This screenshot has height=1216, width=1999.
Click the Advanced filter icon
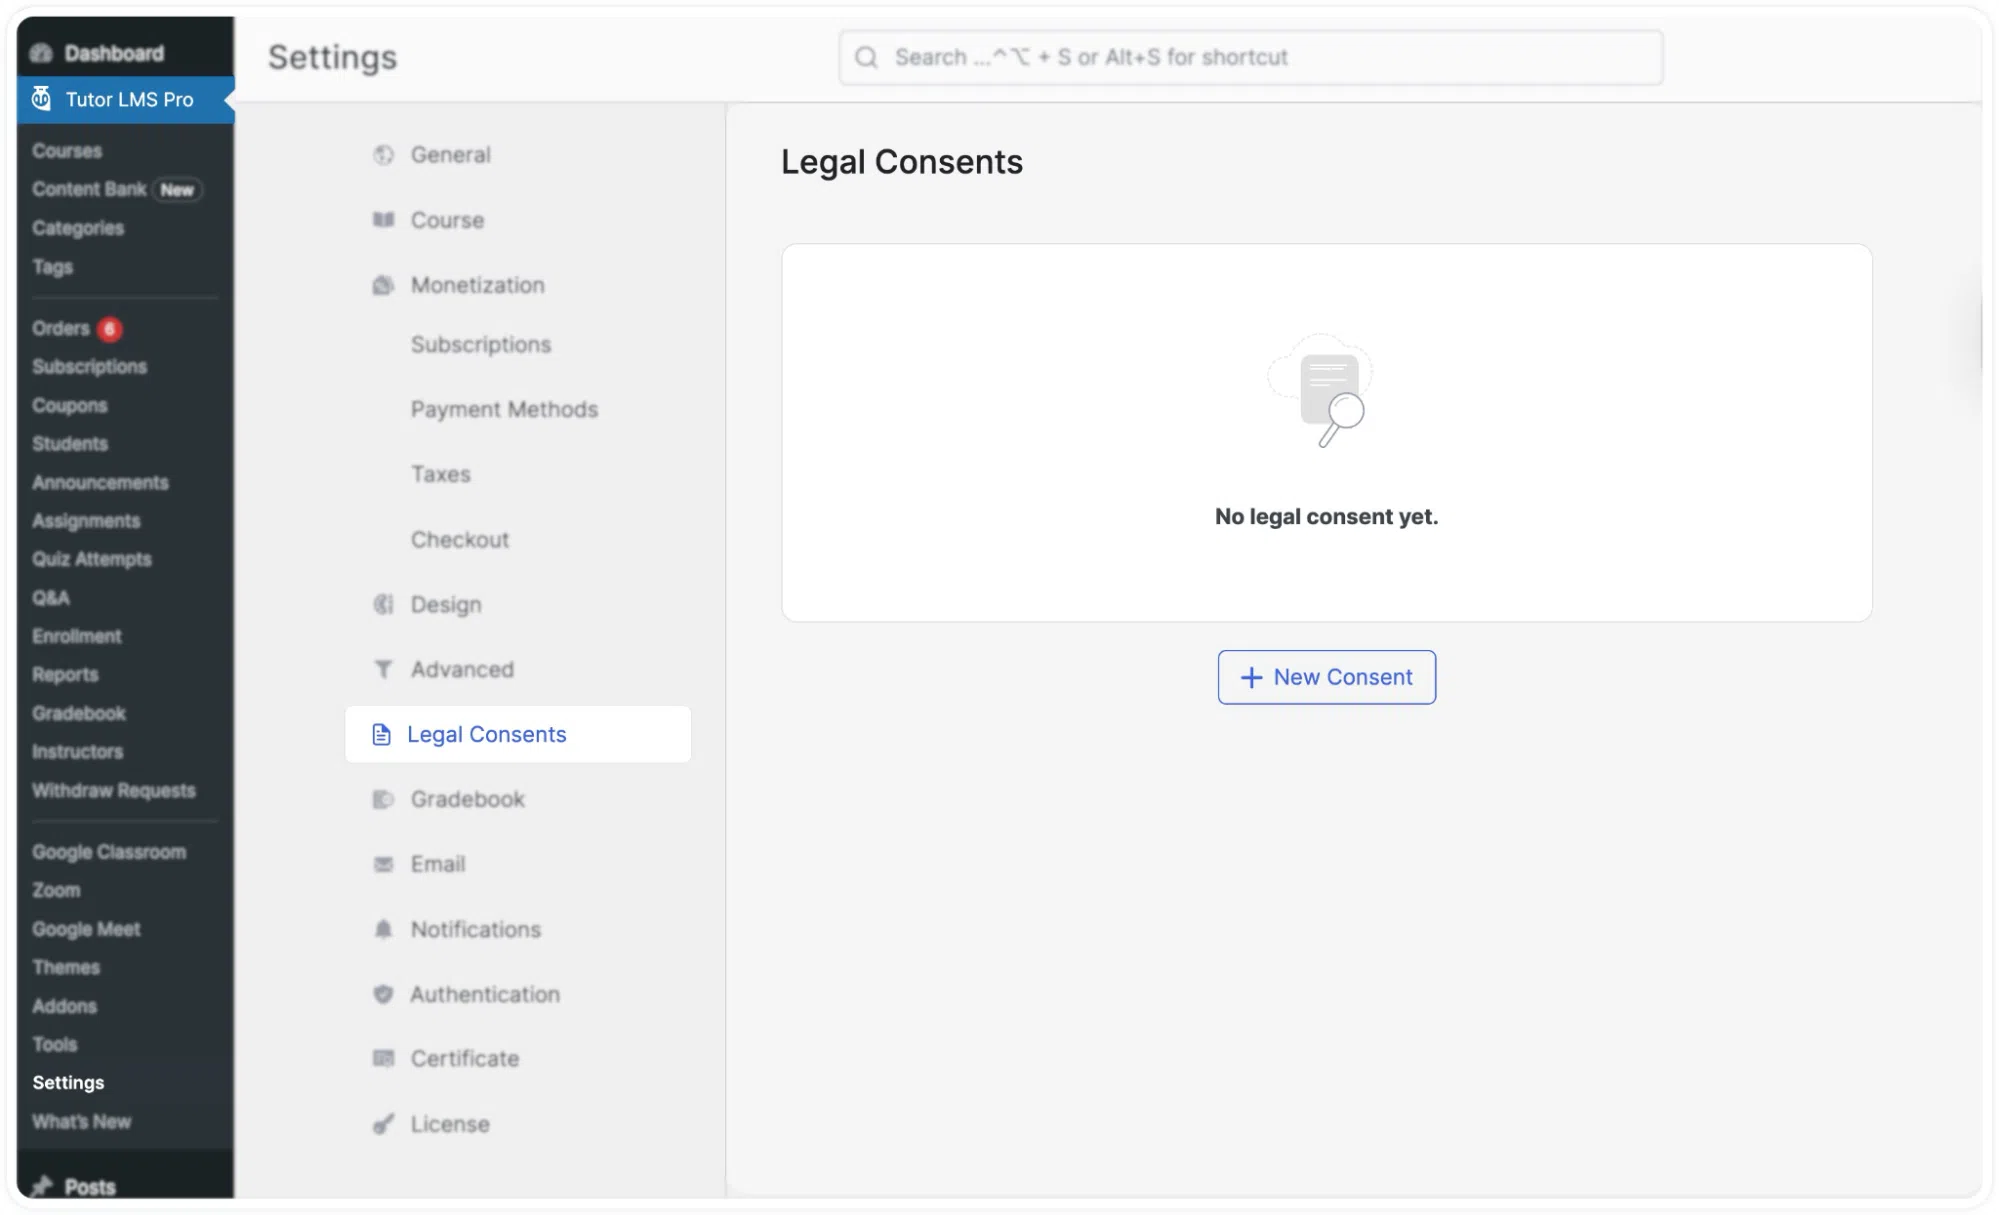383,669
